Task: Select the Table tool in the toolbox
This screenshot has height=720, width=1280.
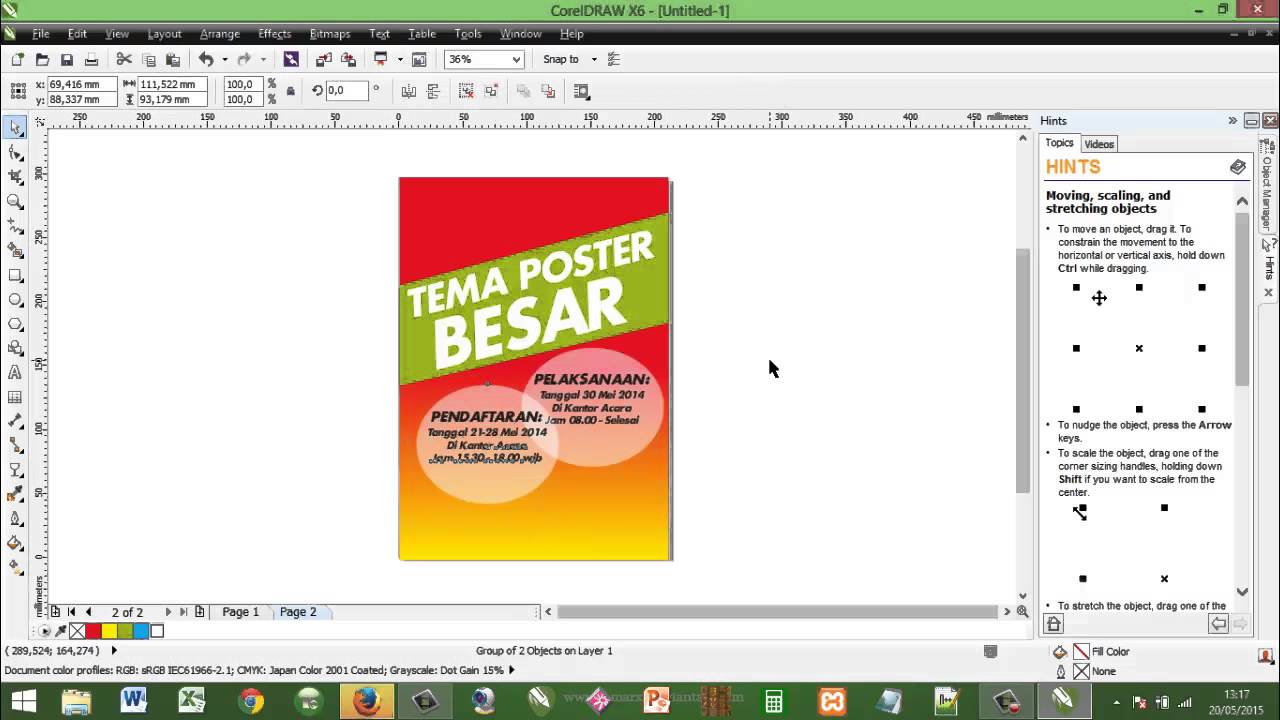Action: pyautogui.click(x=15, y=397)
